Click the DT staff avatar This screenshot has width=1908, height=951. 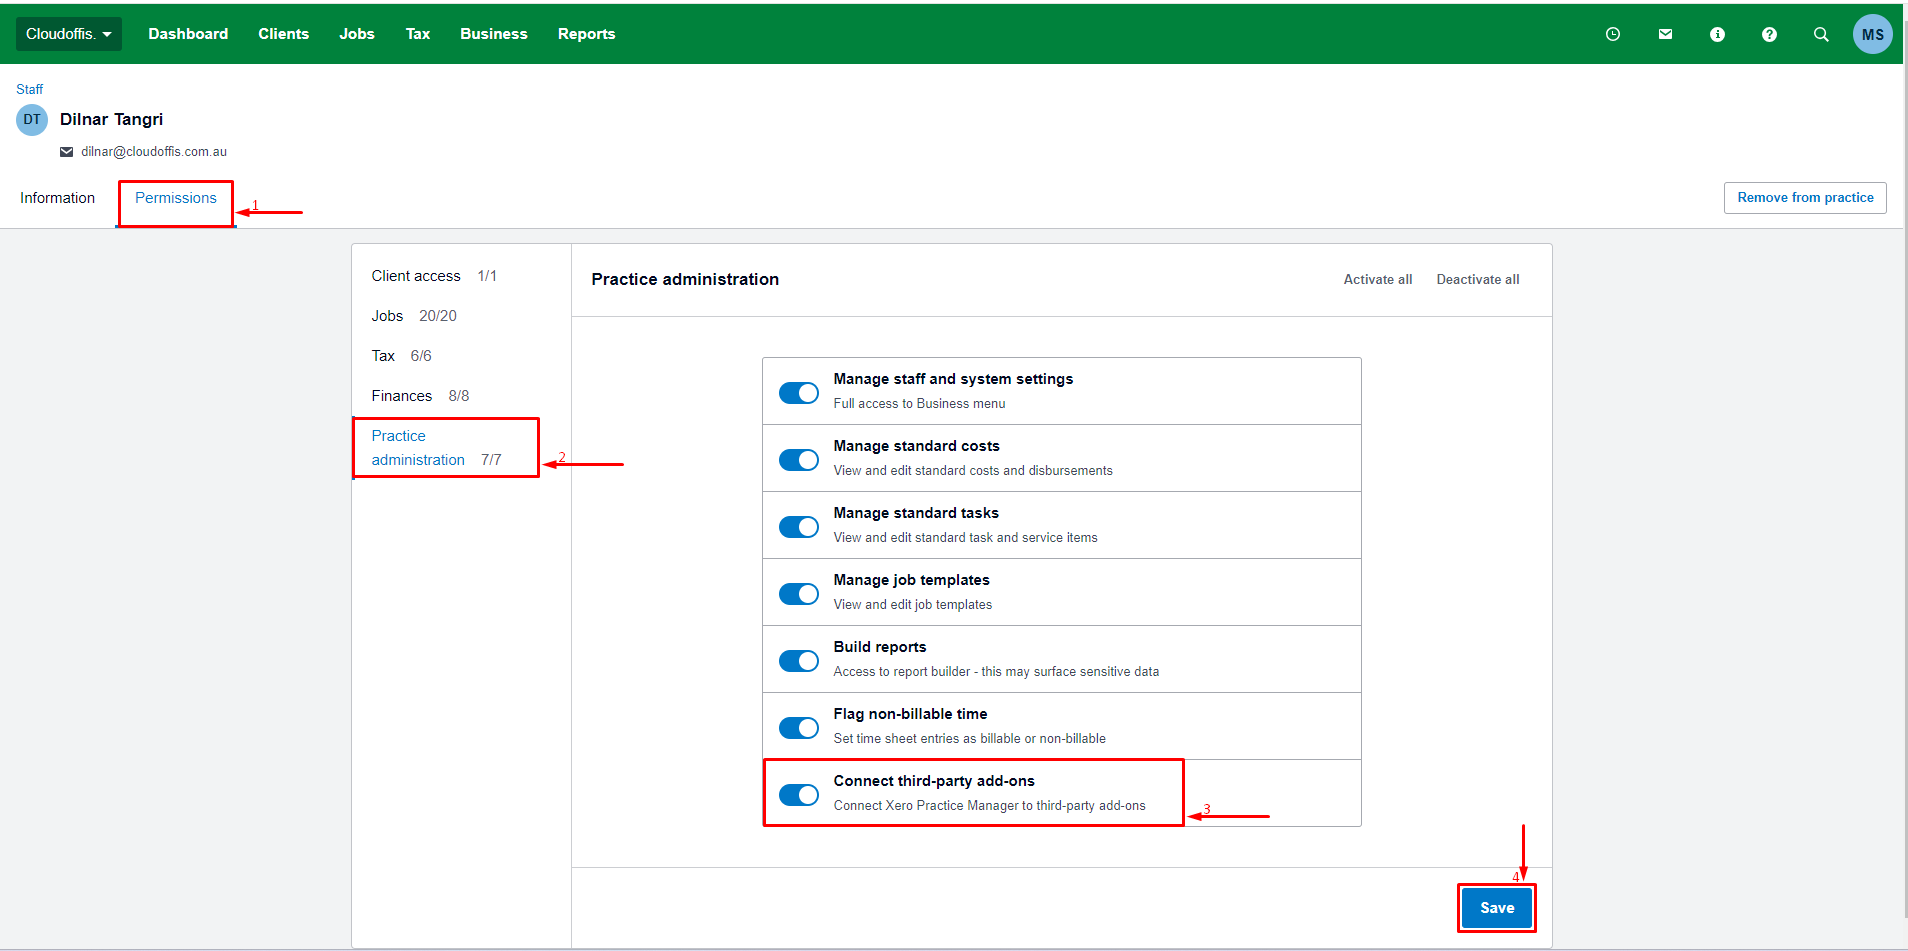point(32,120)
